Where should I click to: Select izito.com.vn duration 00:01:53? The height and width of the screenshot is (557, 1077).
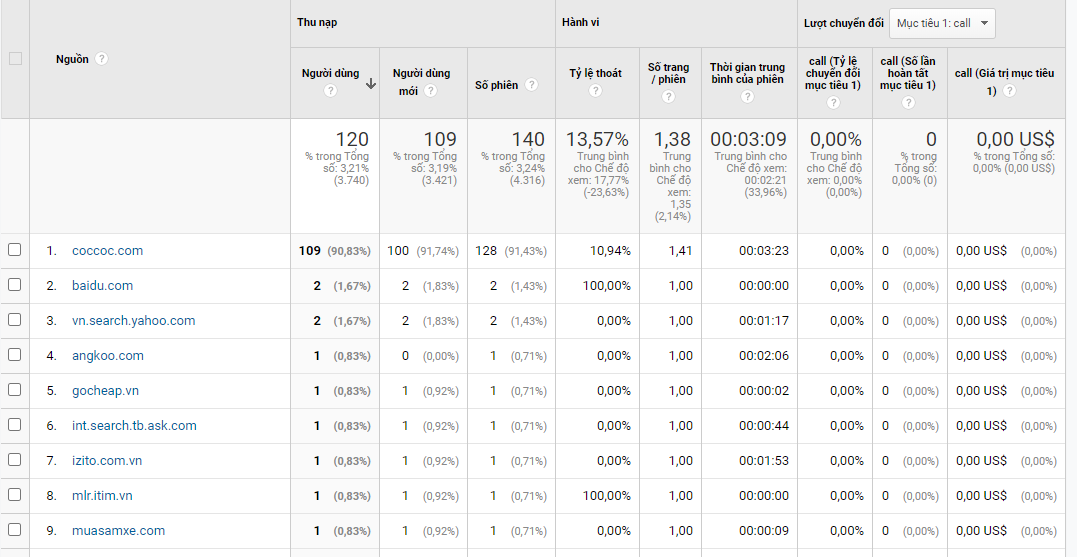click(764, 461)
